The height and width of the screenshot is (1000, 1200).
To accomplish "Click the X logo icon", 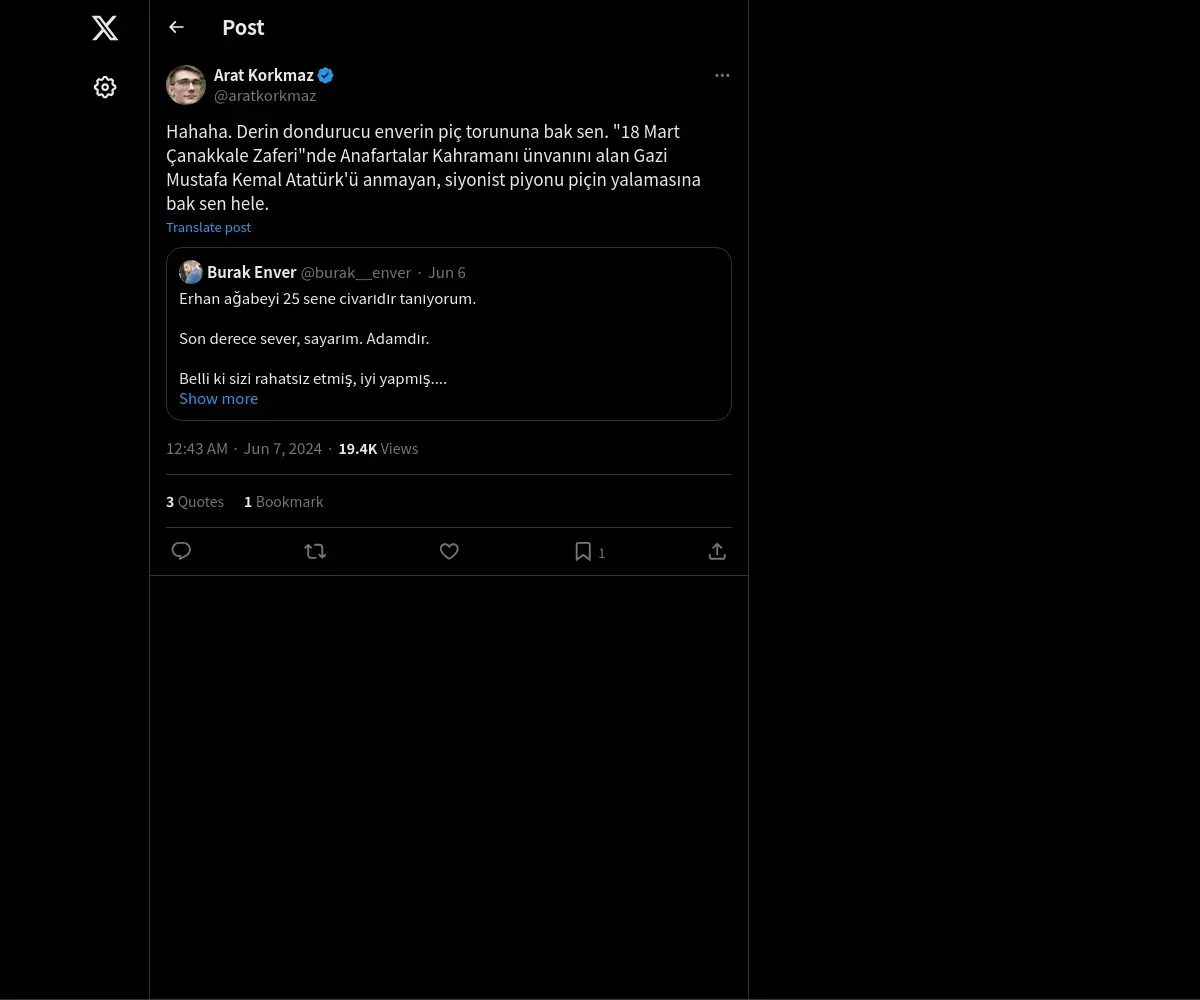I will click(x=105, y=28).
